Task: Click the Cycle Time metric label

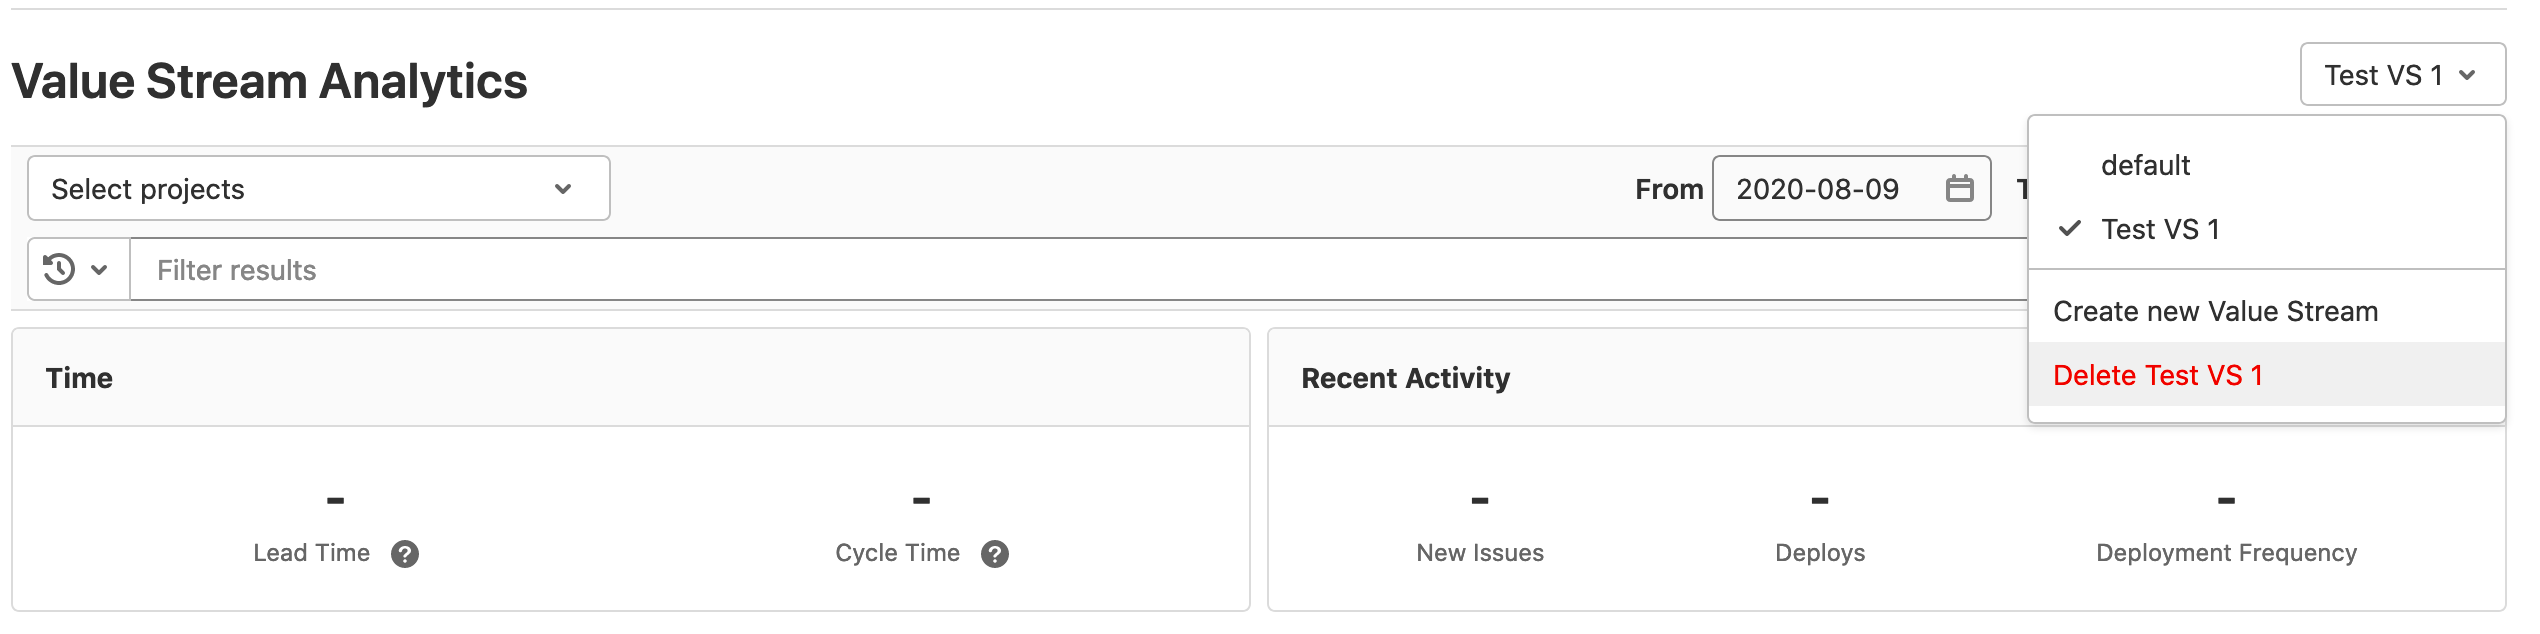Action: point(897,553)
